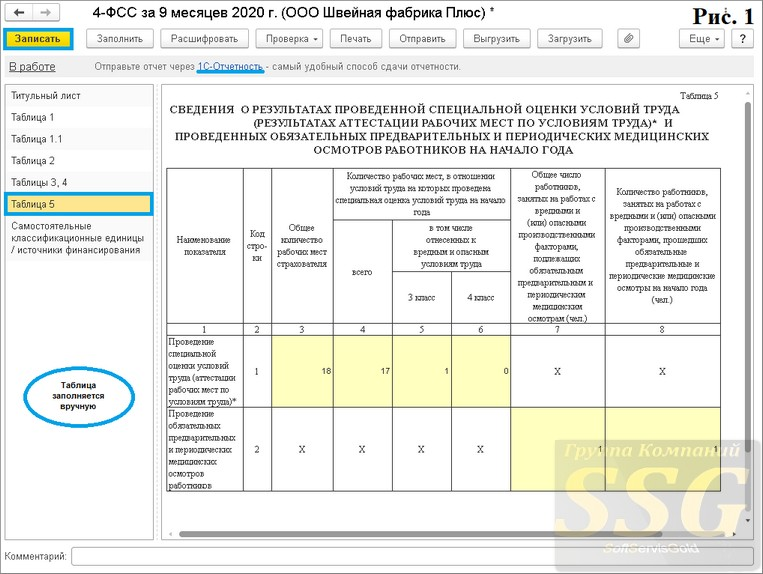Viewport: 763px width, 574px height.
Task: Open the В работе status link
Action: [32, 67]
